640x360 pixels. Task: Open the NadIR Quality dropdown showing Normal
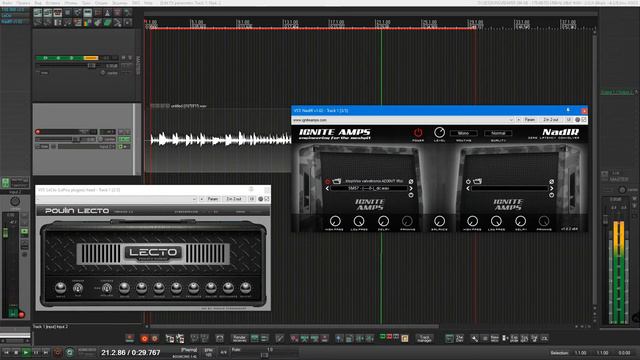point(498,133)
